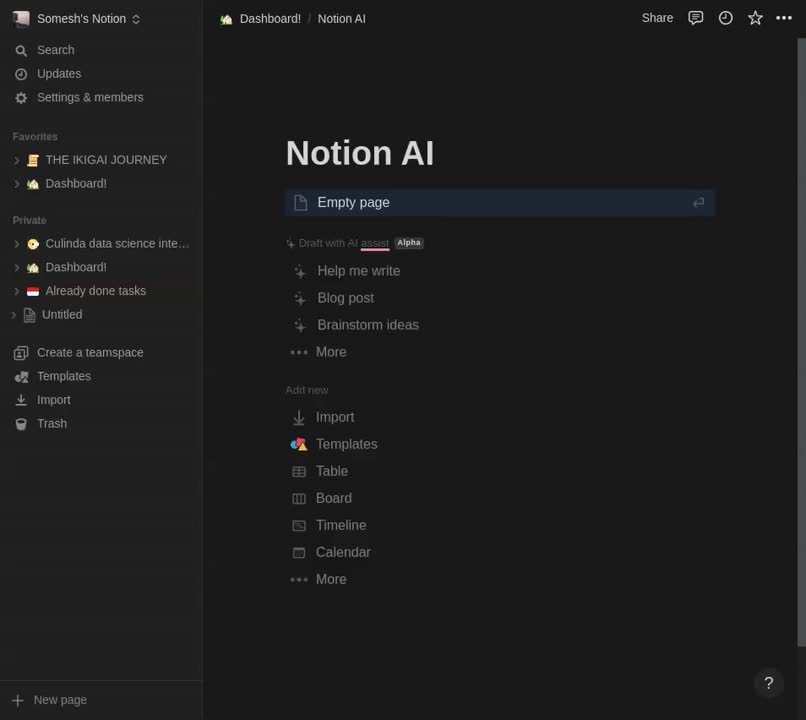Click the Private section header

tap(29, 220)
